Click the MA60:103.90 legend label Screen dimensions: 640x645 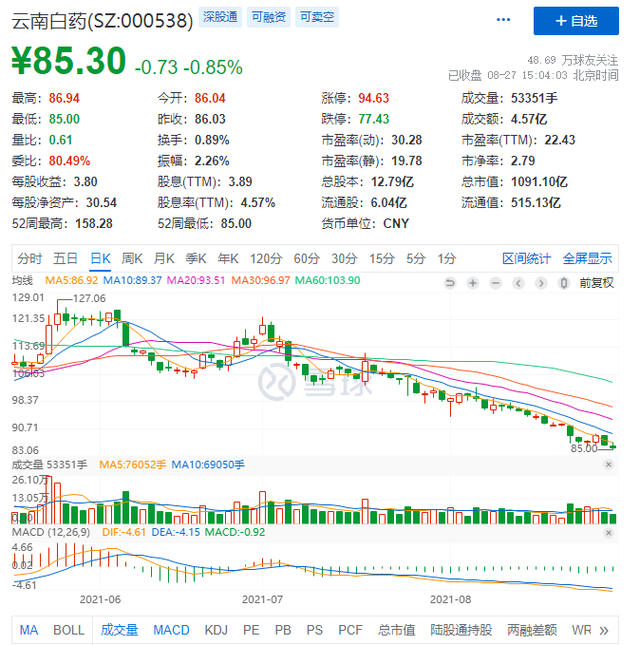click(x=328, y=281)
